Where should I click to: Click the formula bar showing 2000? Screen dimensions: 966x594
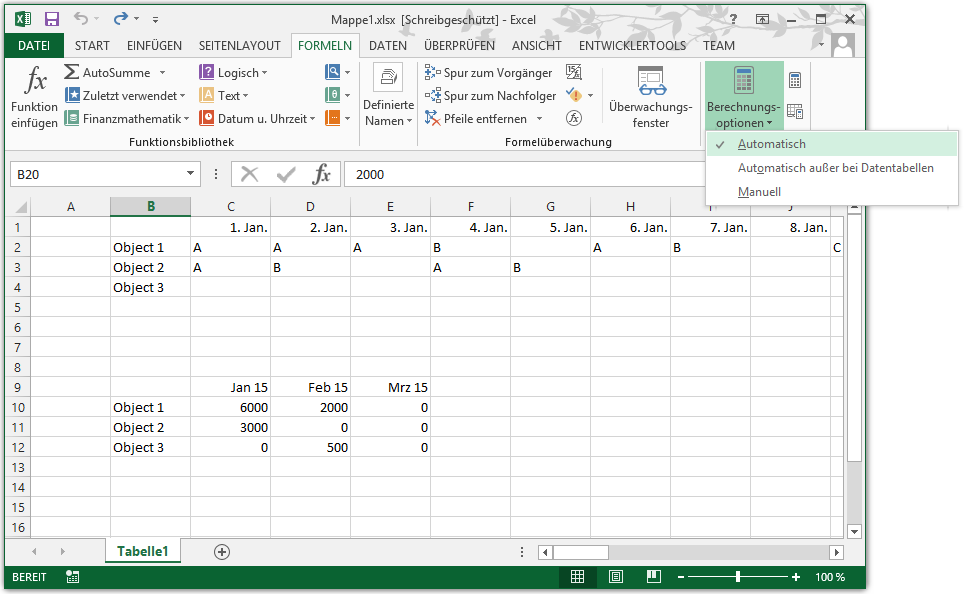pyautogui.click(x=524, y=174)
